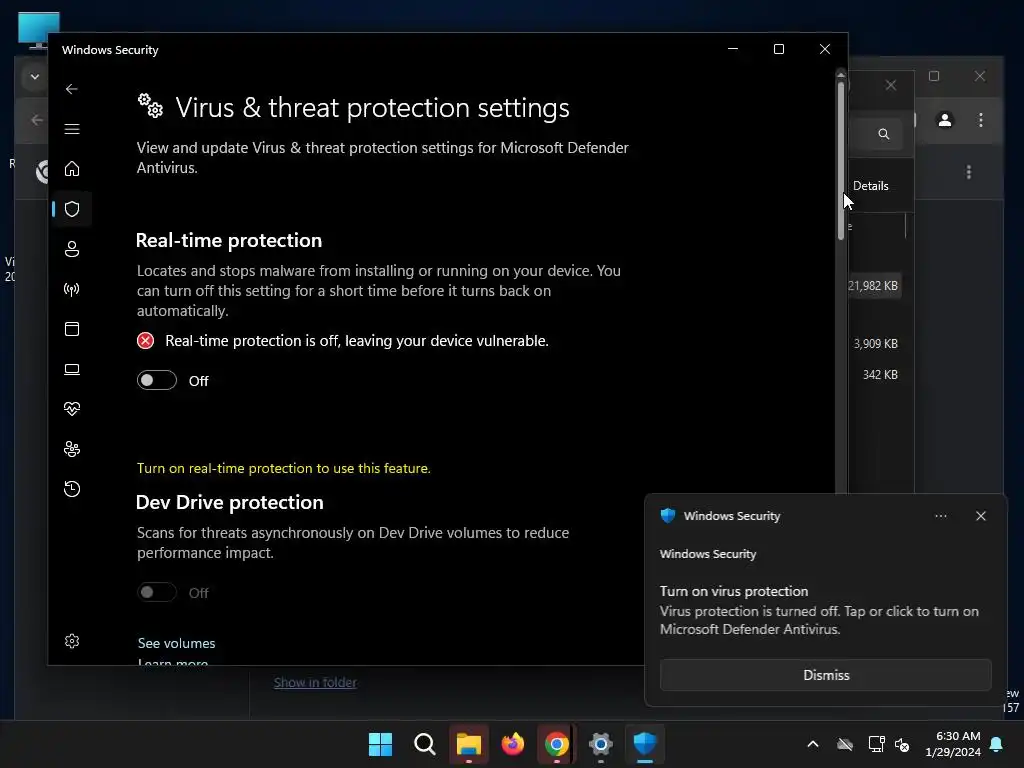Image resolution: width=1024 pixels, height=768 pixels.
Task: Open the clock and date 6:30 AM
Action: 953,744
